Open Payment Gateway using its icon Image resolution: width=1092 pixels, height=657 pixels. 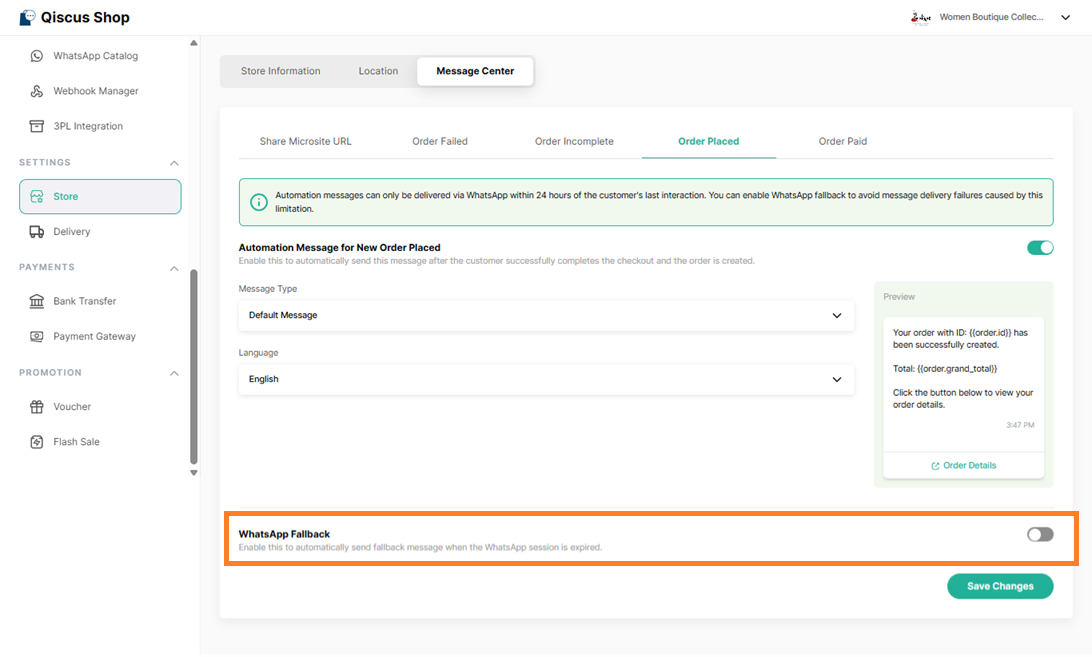(x=37, y=337)
